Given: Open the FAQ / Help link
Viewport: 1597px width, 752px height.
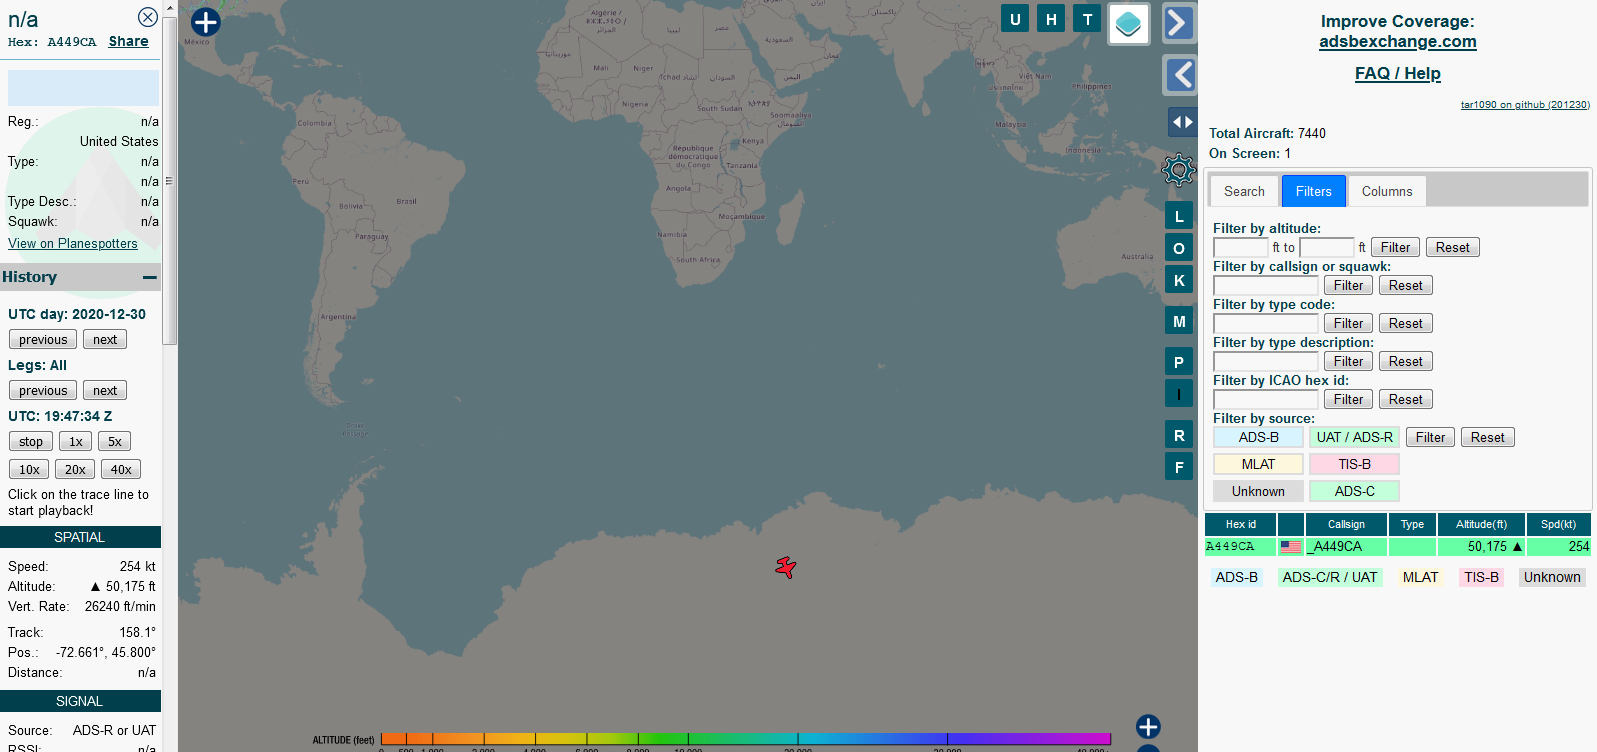Looking at the screenshot, I should tap(1397, 74).
